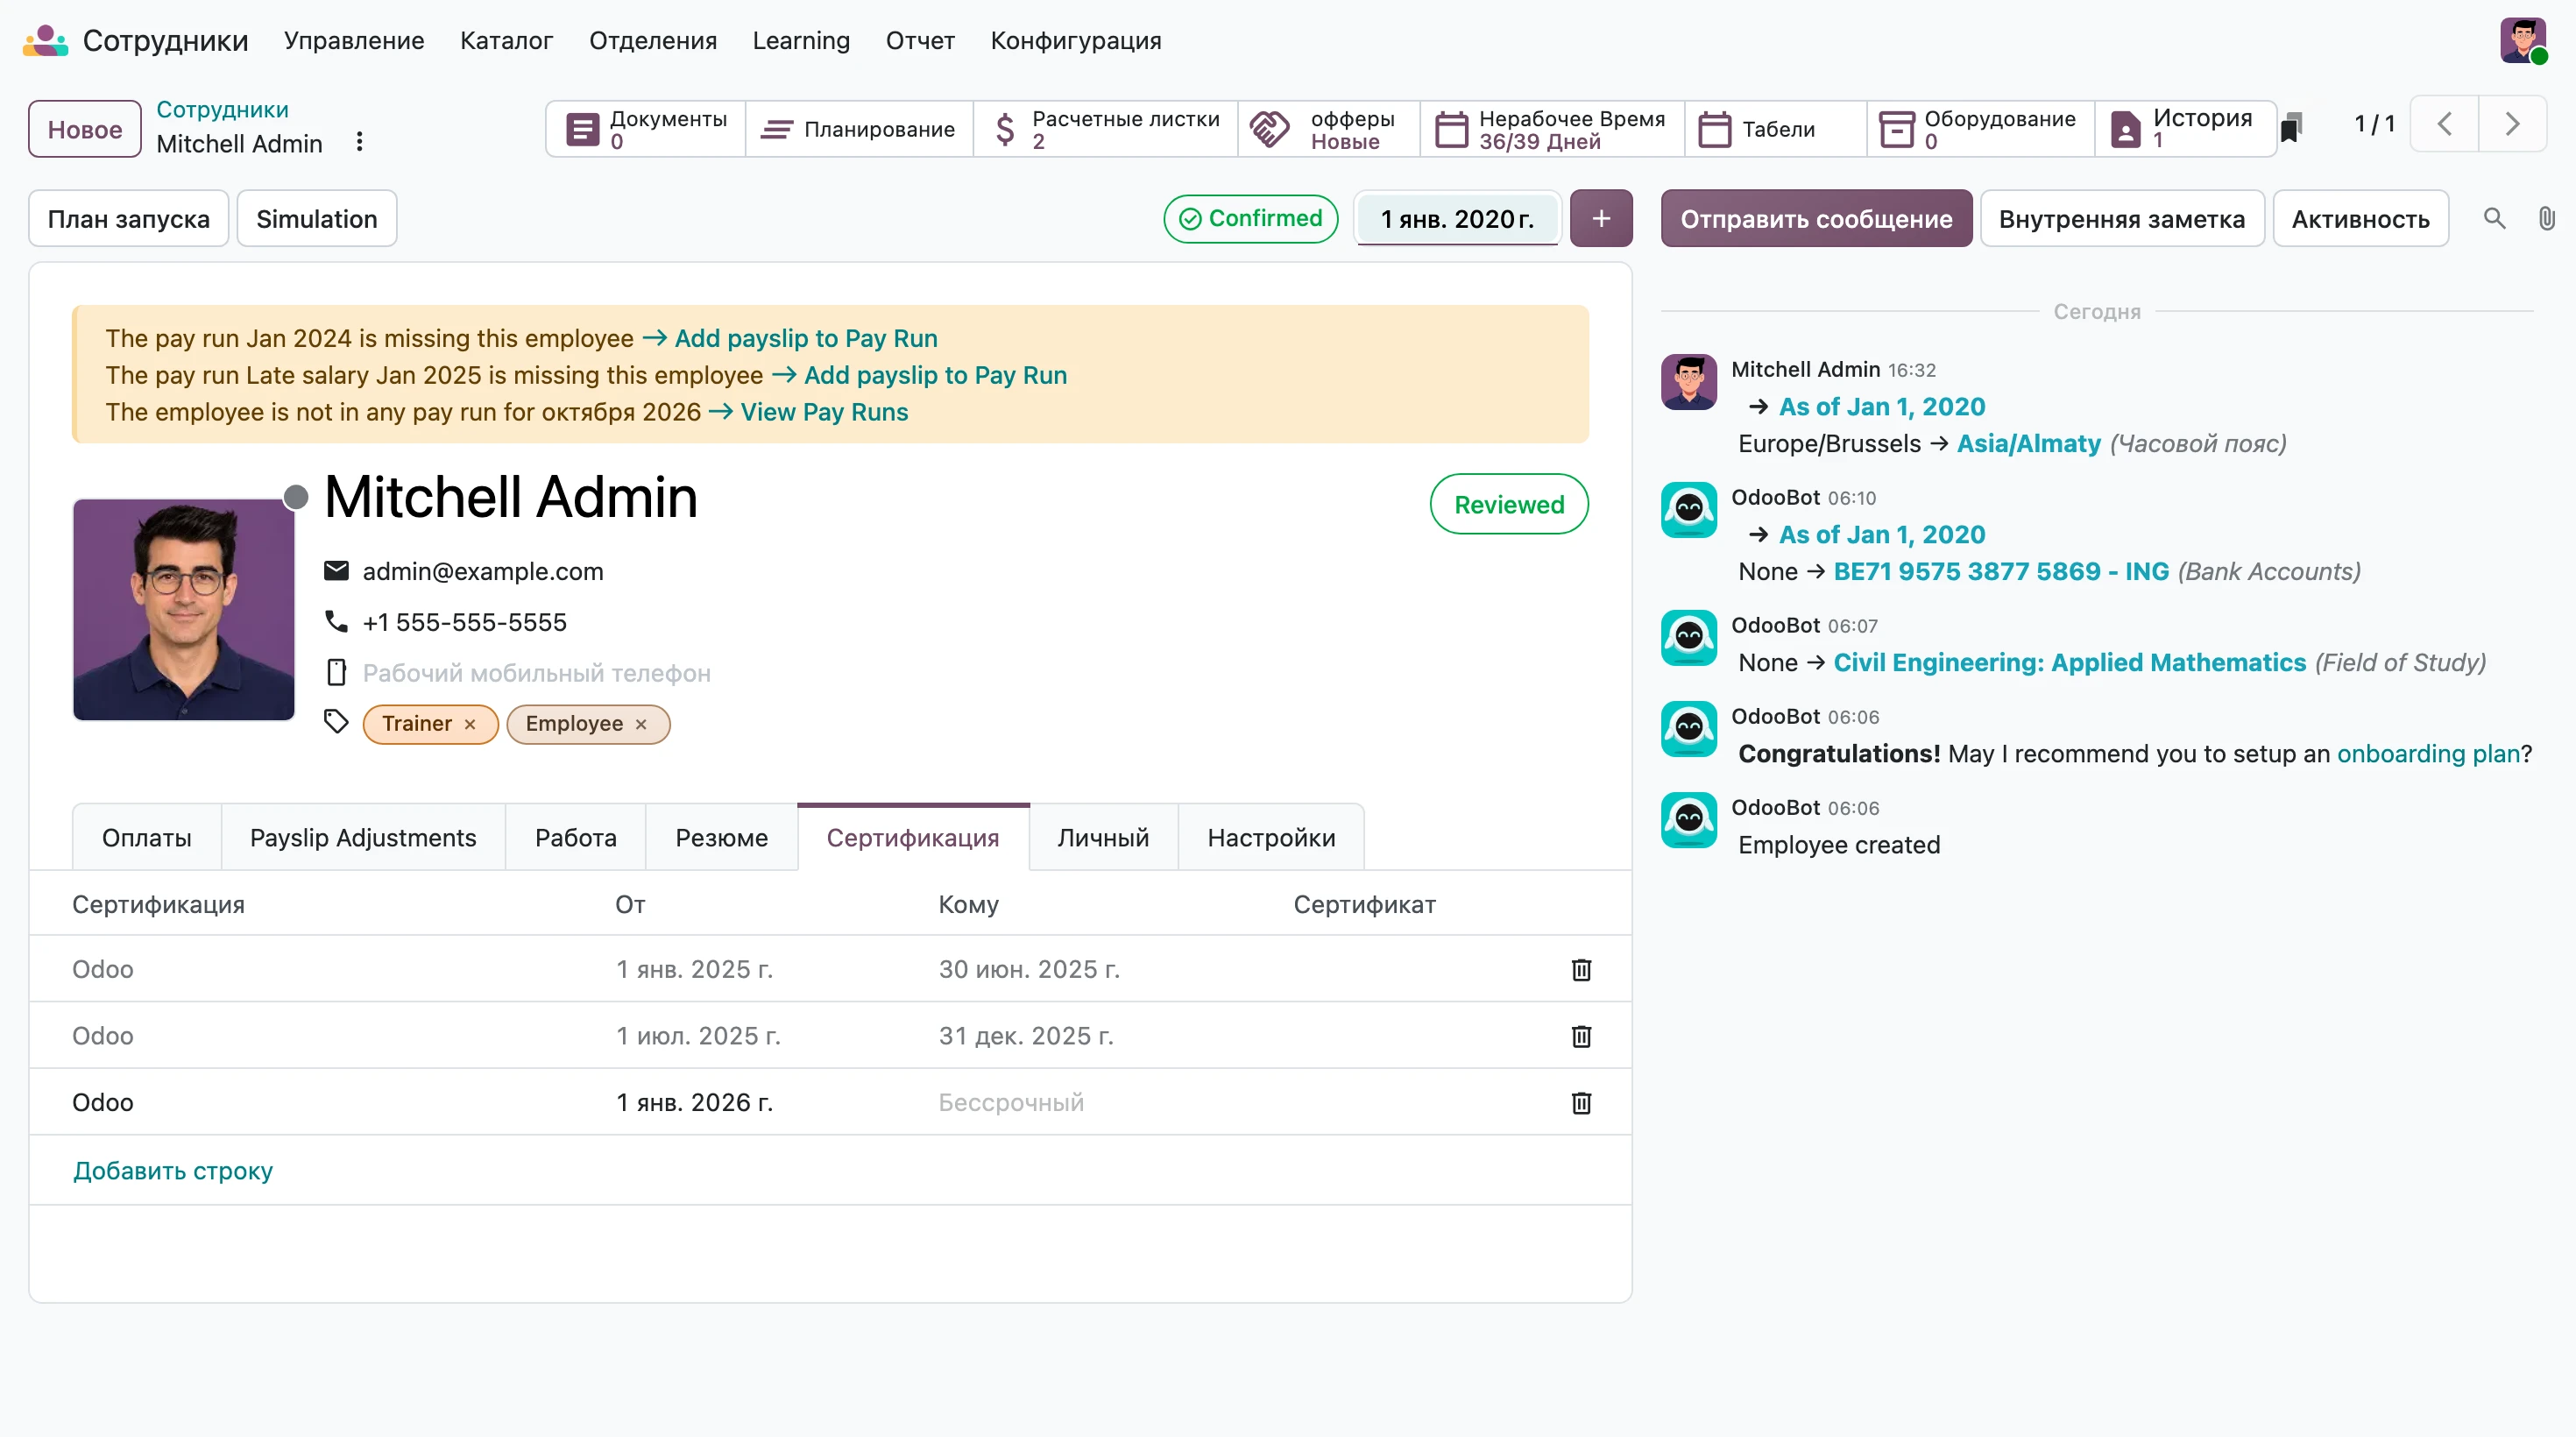Open the History smart button
This screenshot has height=1437, width=2576.
coord(2184,129)
